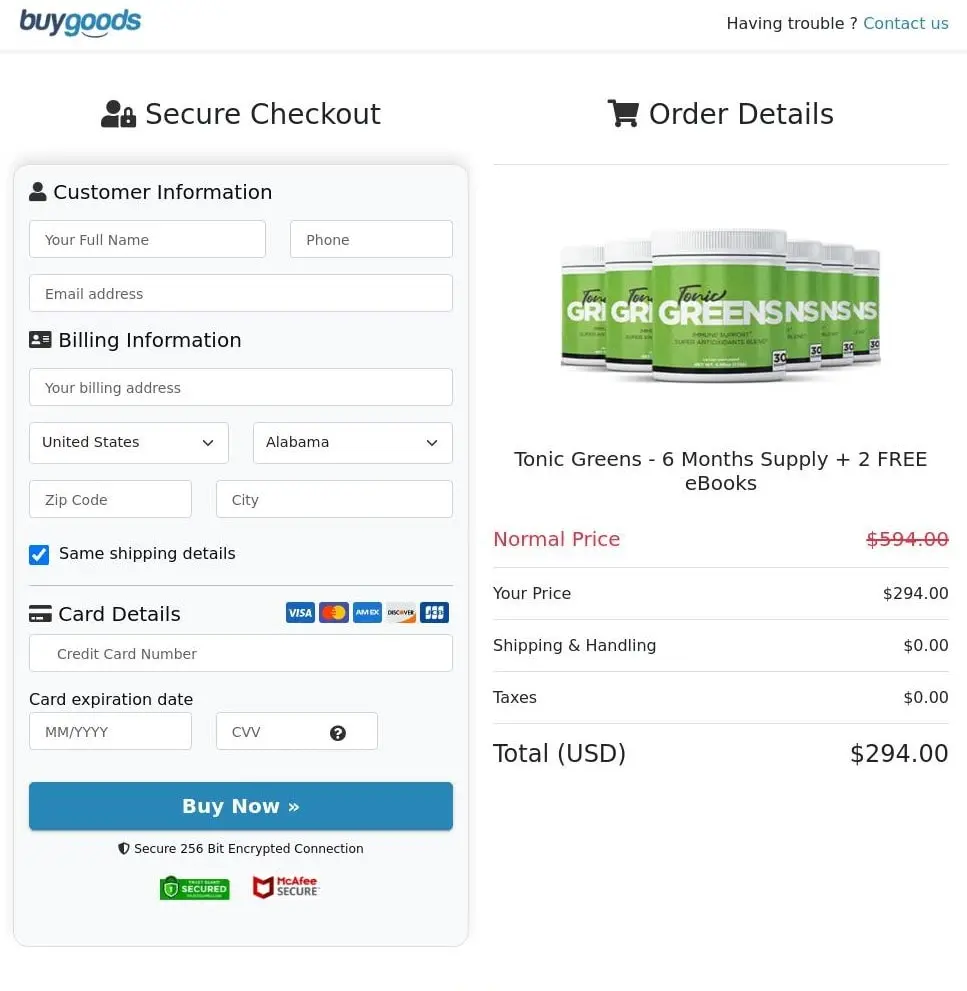Screen dimensions: 967x991
Task: Click the JCB payment icon
Action: coord(434,612)
